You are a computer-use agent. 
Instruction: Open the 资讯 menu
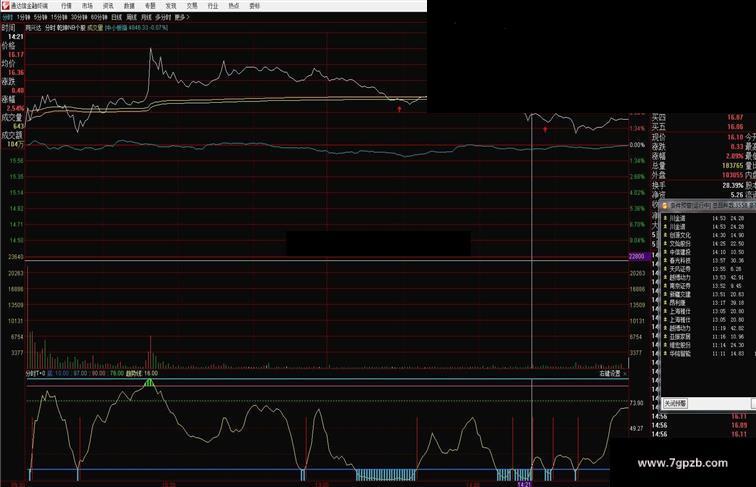108,6
